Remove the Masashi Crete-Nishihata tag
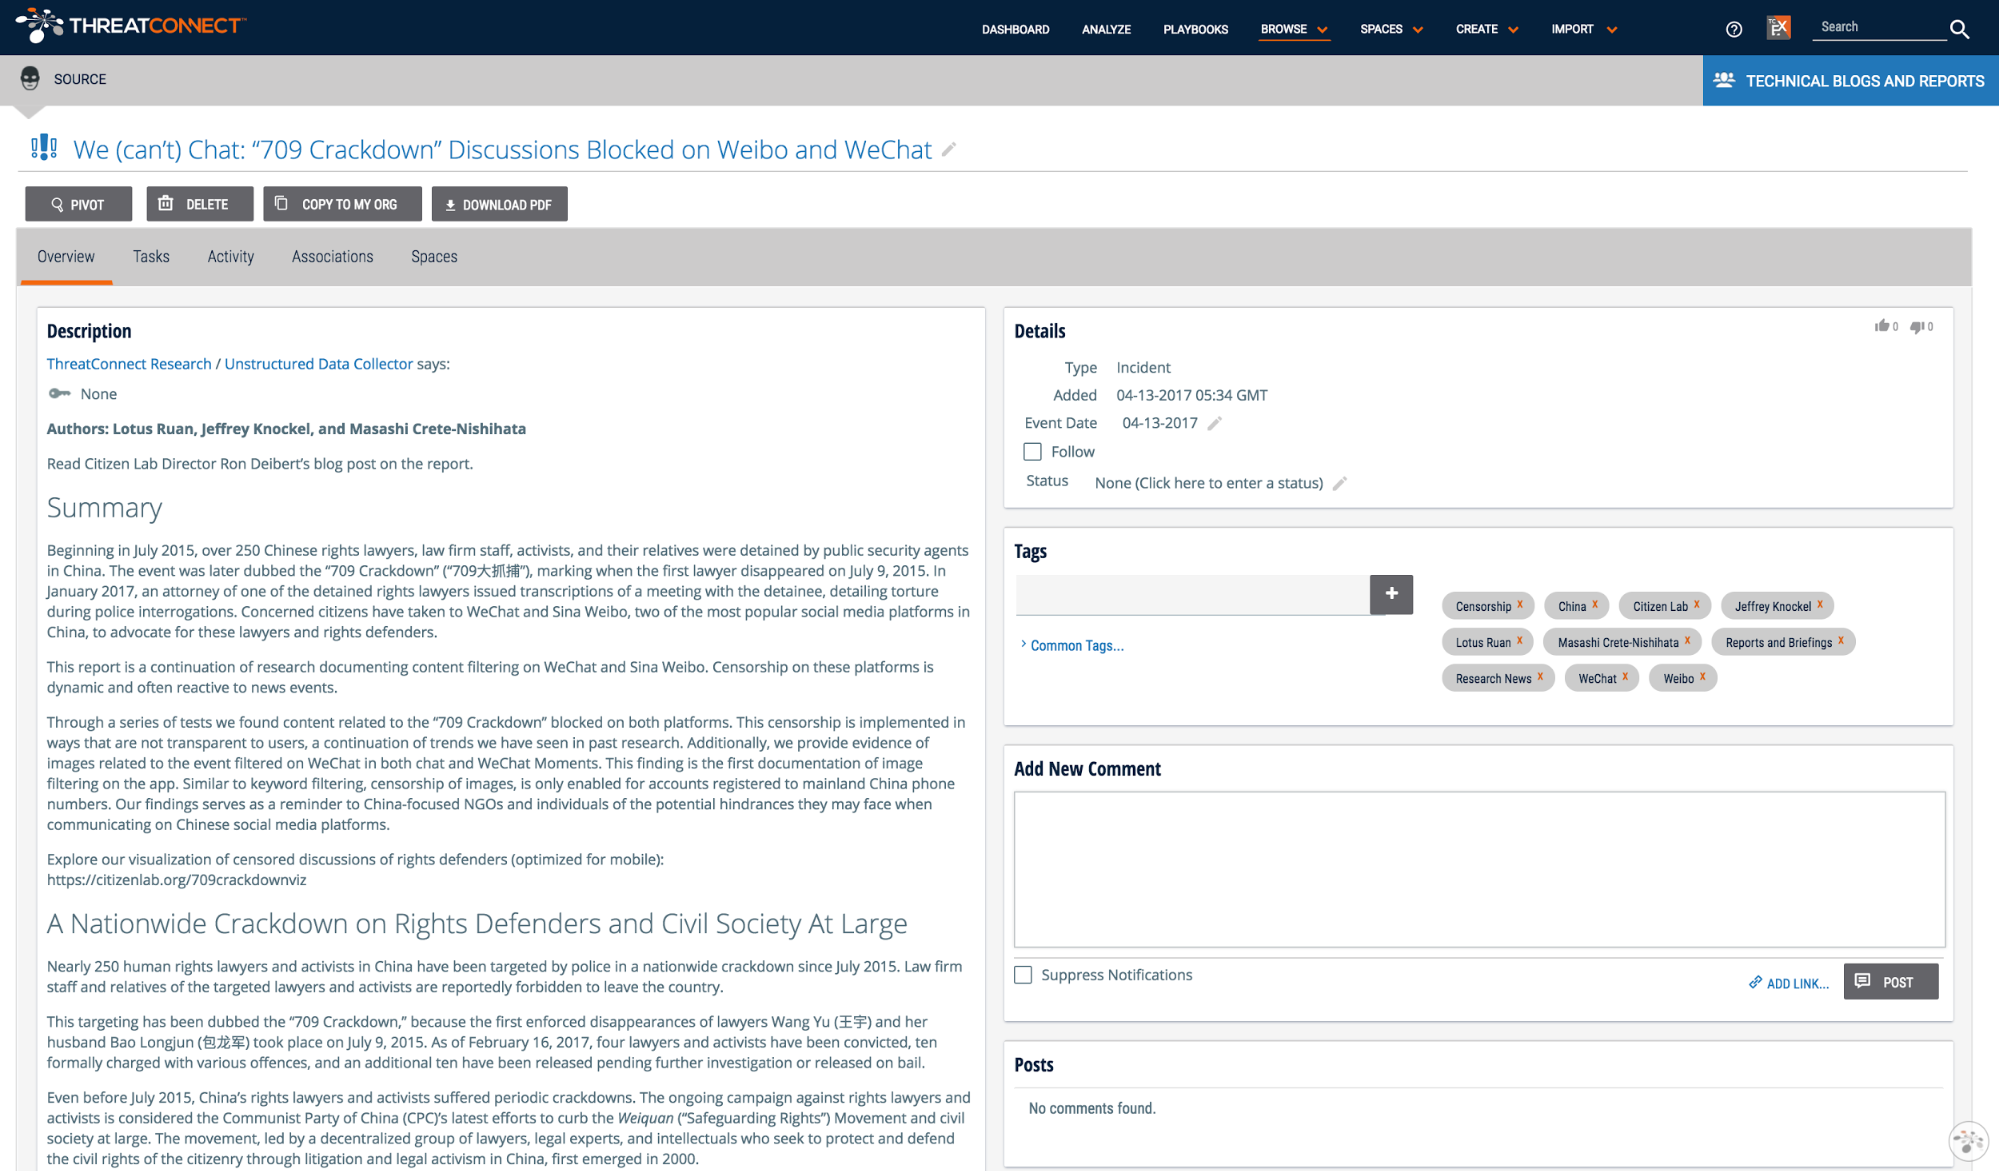1999x1172 pixels. click(1687, 640)
